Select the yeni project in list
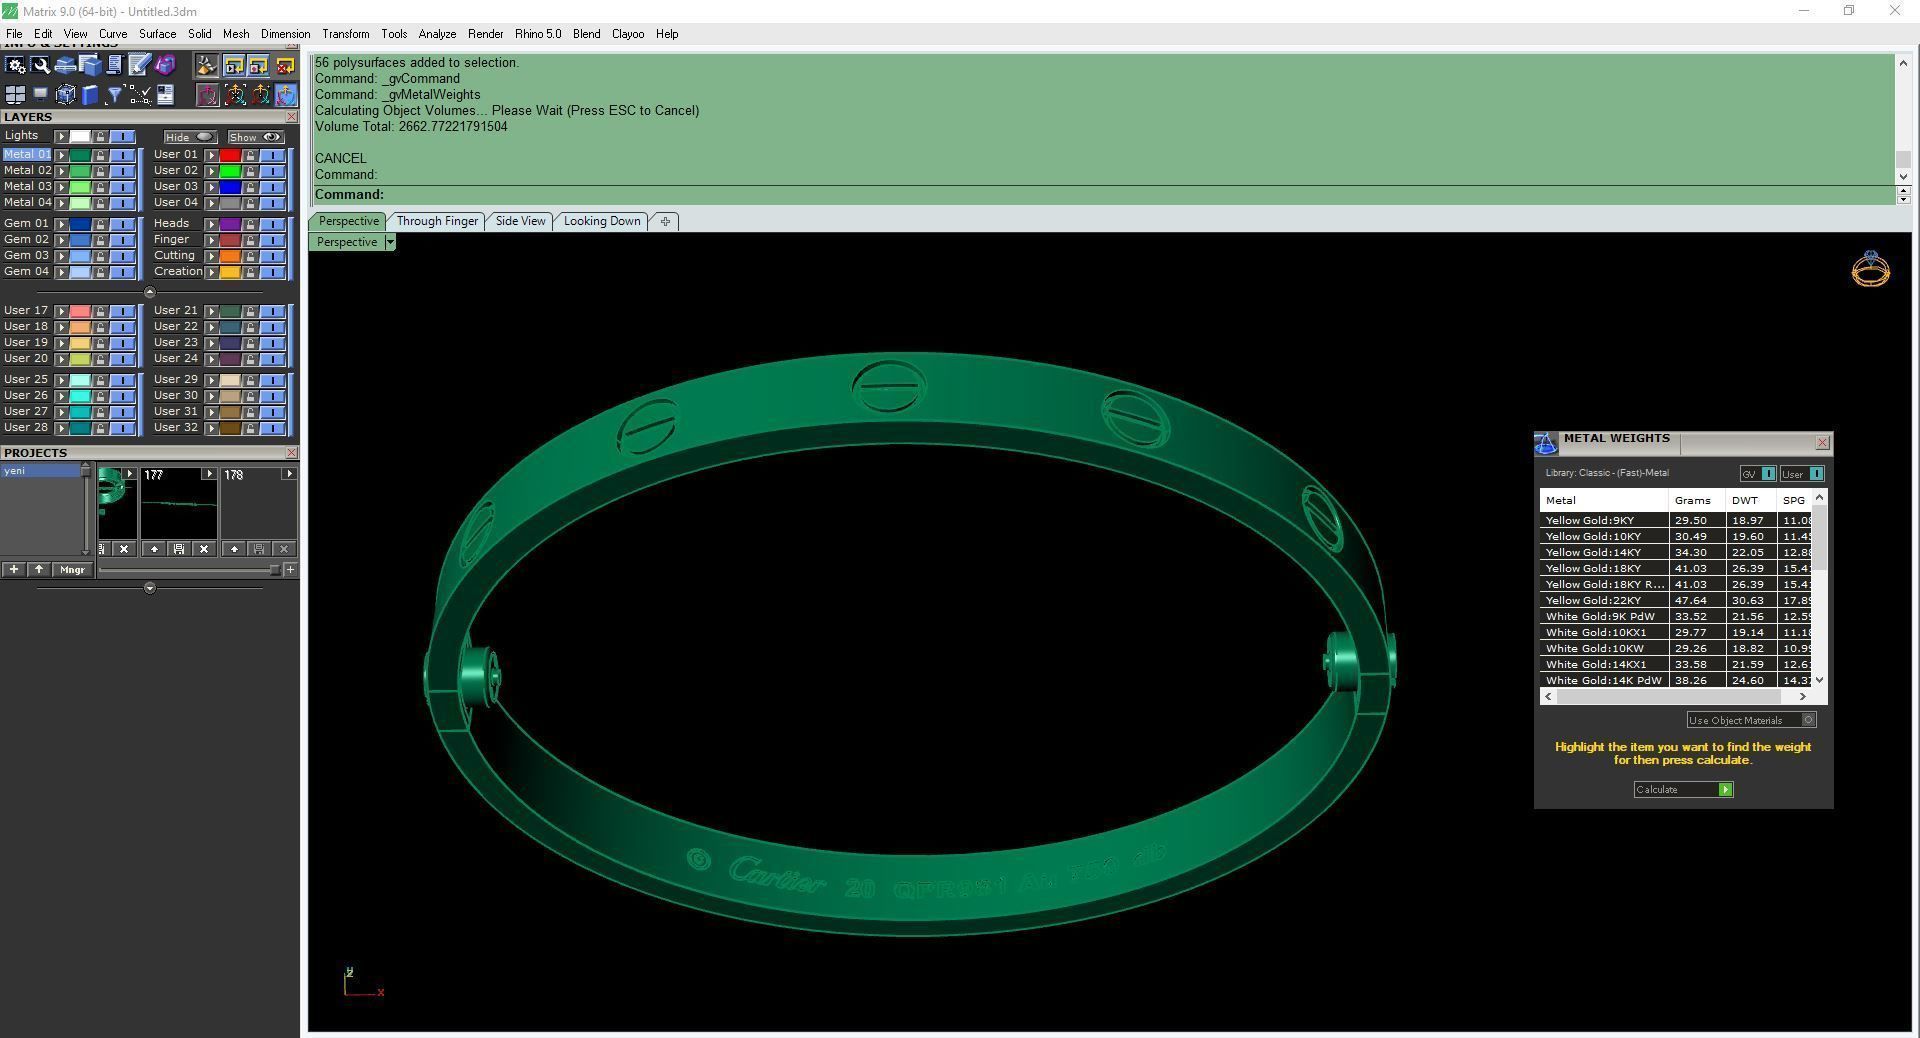 point(40,471)
